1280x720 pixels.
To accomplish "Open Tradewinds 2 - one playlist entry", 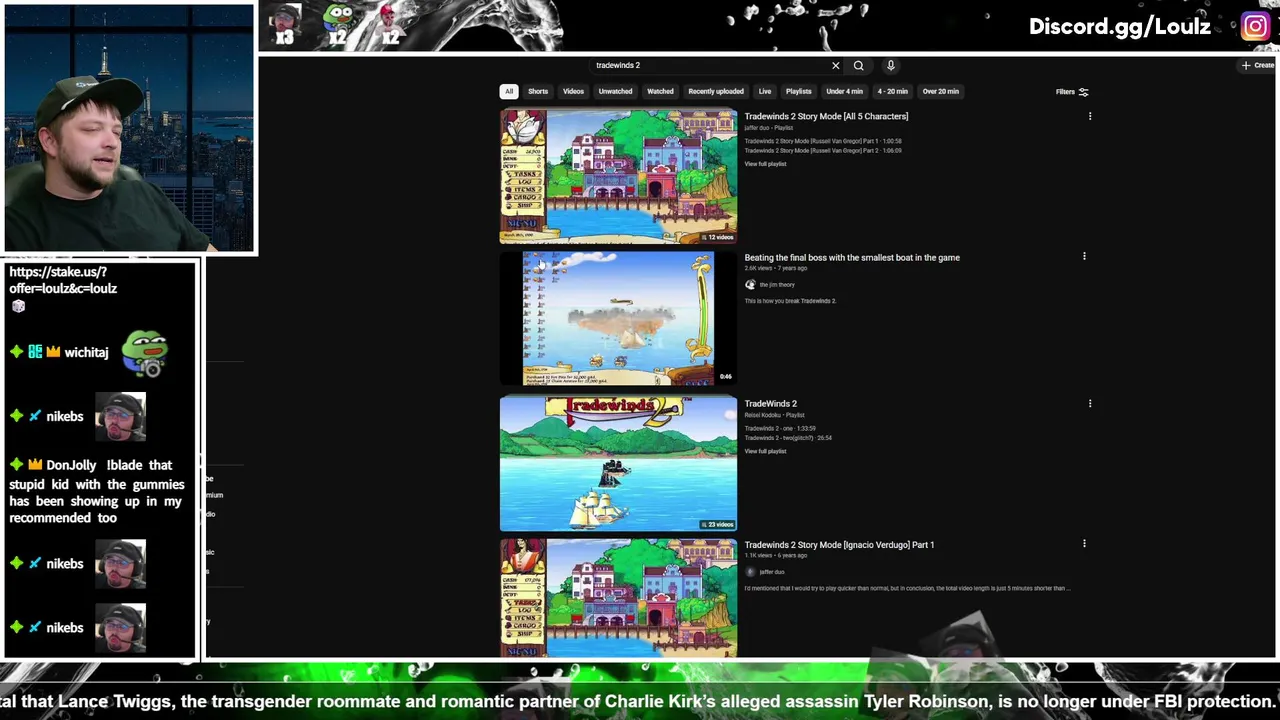I will point(780,429).
